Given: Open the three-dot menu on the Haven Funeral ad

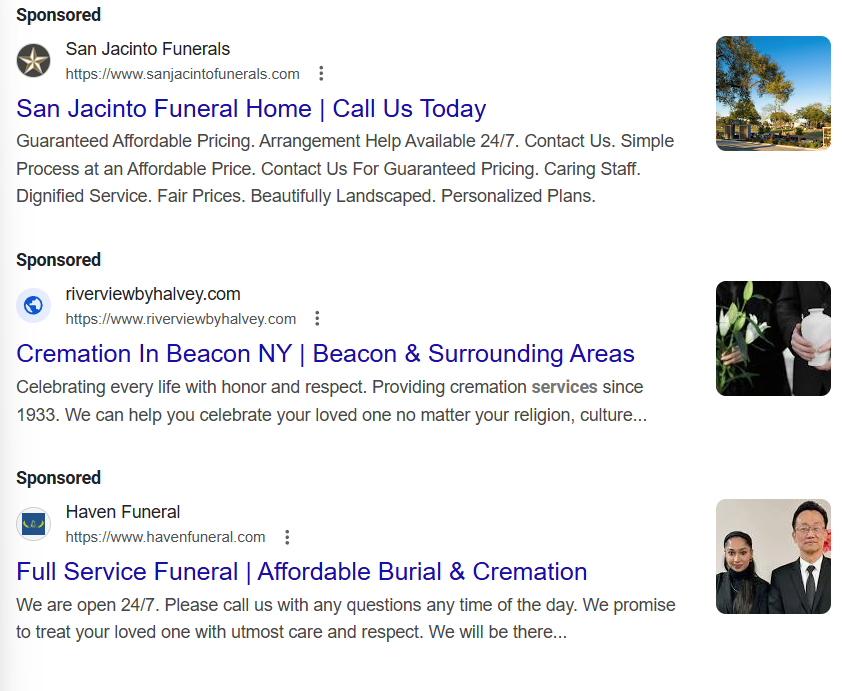Looking at the screenshot, I should (x=287, y=536).
